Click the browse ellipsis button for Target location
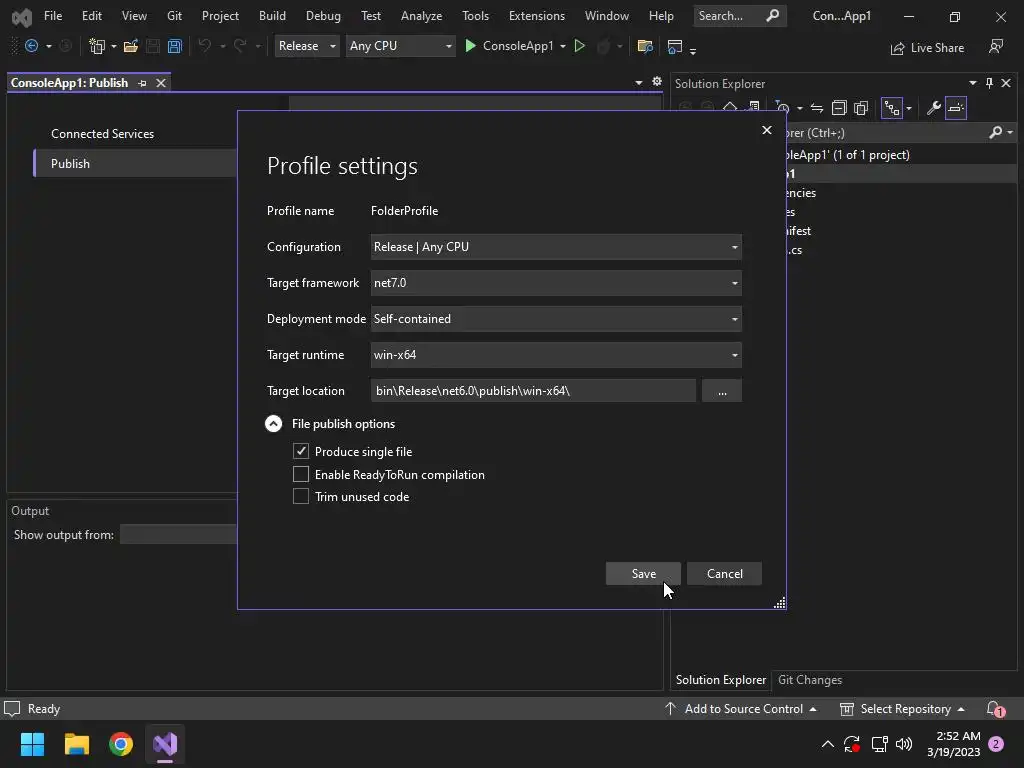Image resolution: width=1024 pixels, height=768 pixels. (x=722, y=391)
